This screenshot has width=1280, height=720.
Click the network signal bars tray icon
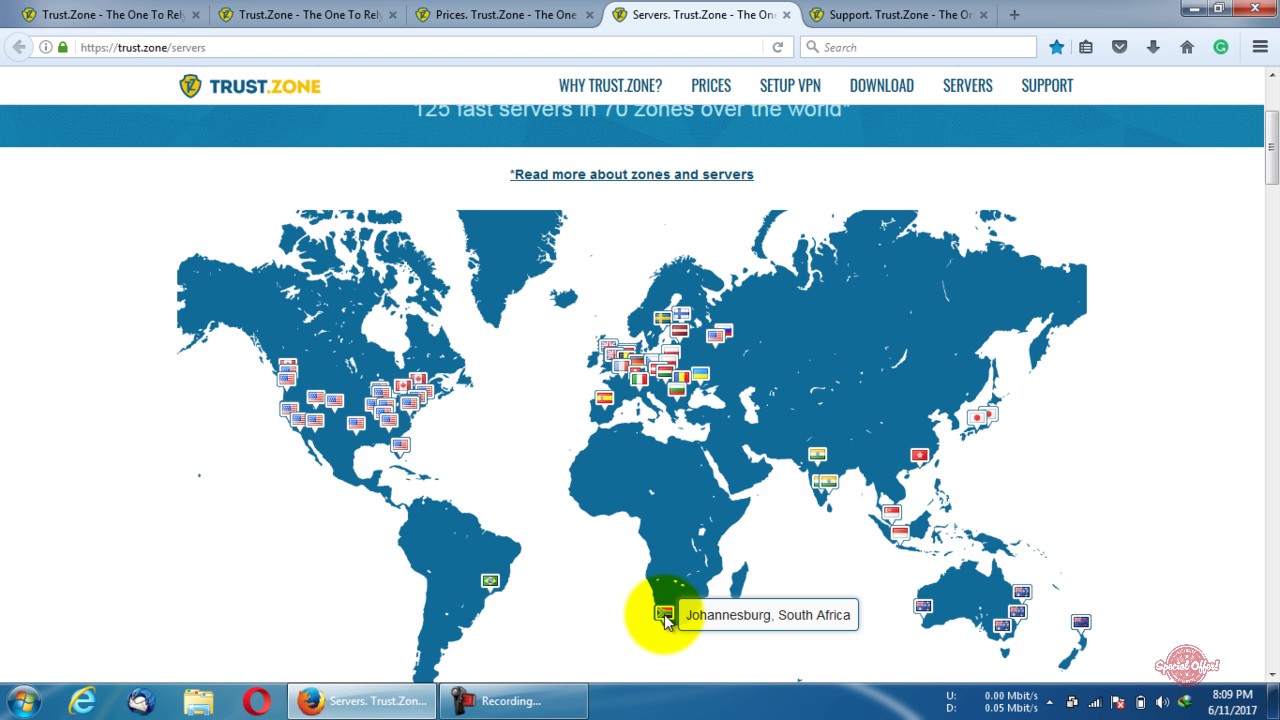pos(1095,702)
